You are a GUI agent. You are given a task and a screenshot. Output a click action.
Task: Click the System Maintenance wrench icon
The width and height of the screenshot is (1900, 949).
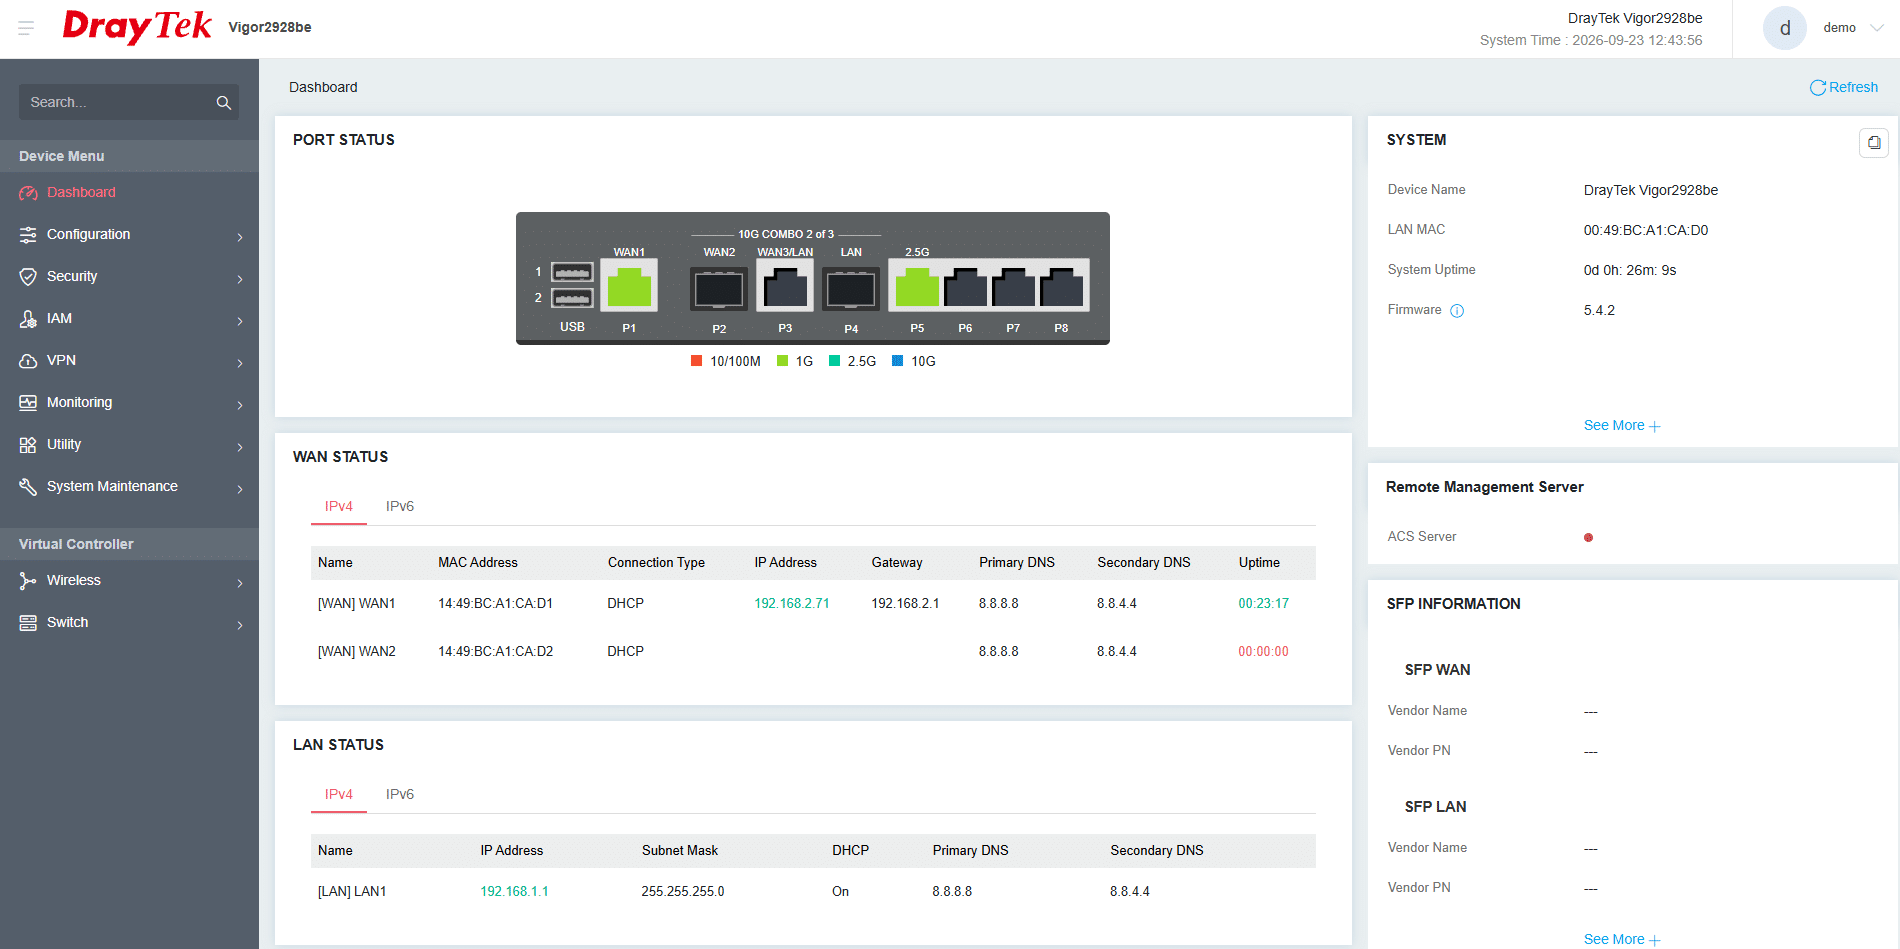tap(28, 487)
